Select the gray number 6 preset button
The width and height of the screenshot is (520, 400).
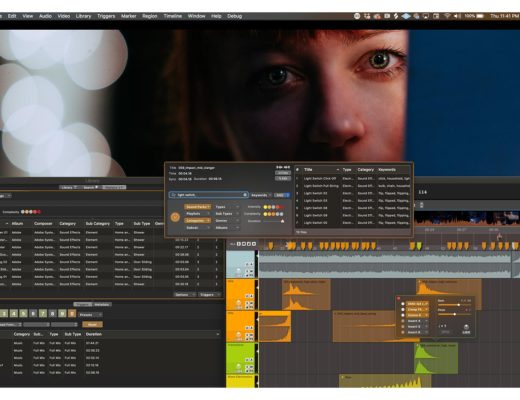(33, 314)
